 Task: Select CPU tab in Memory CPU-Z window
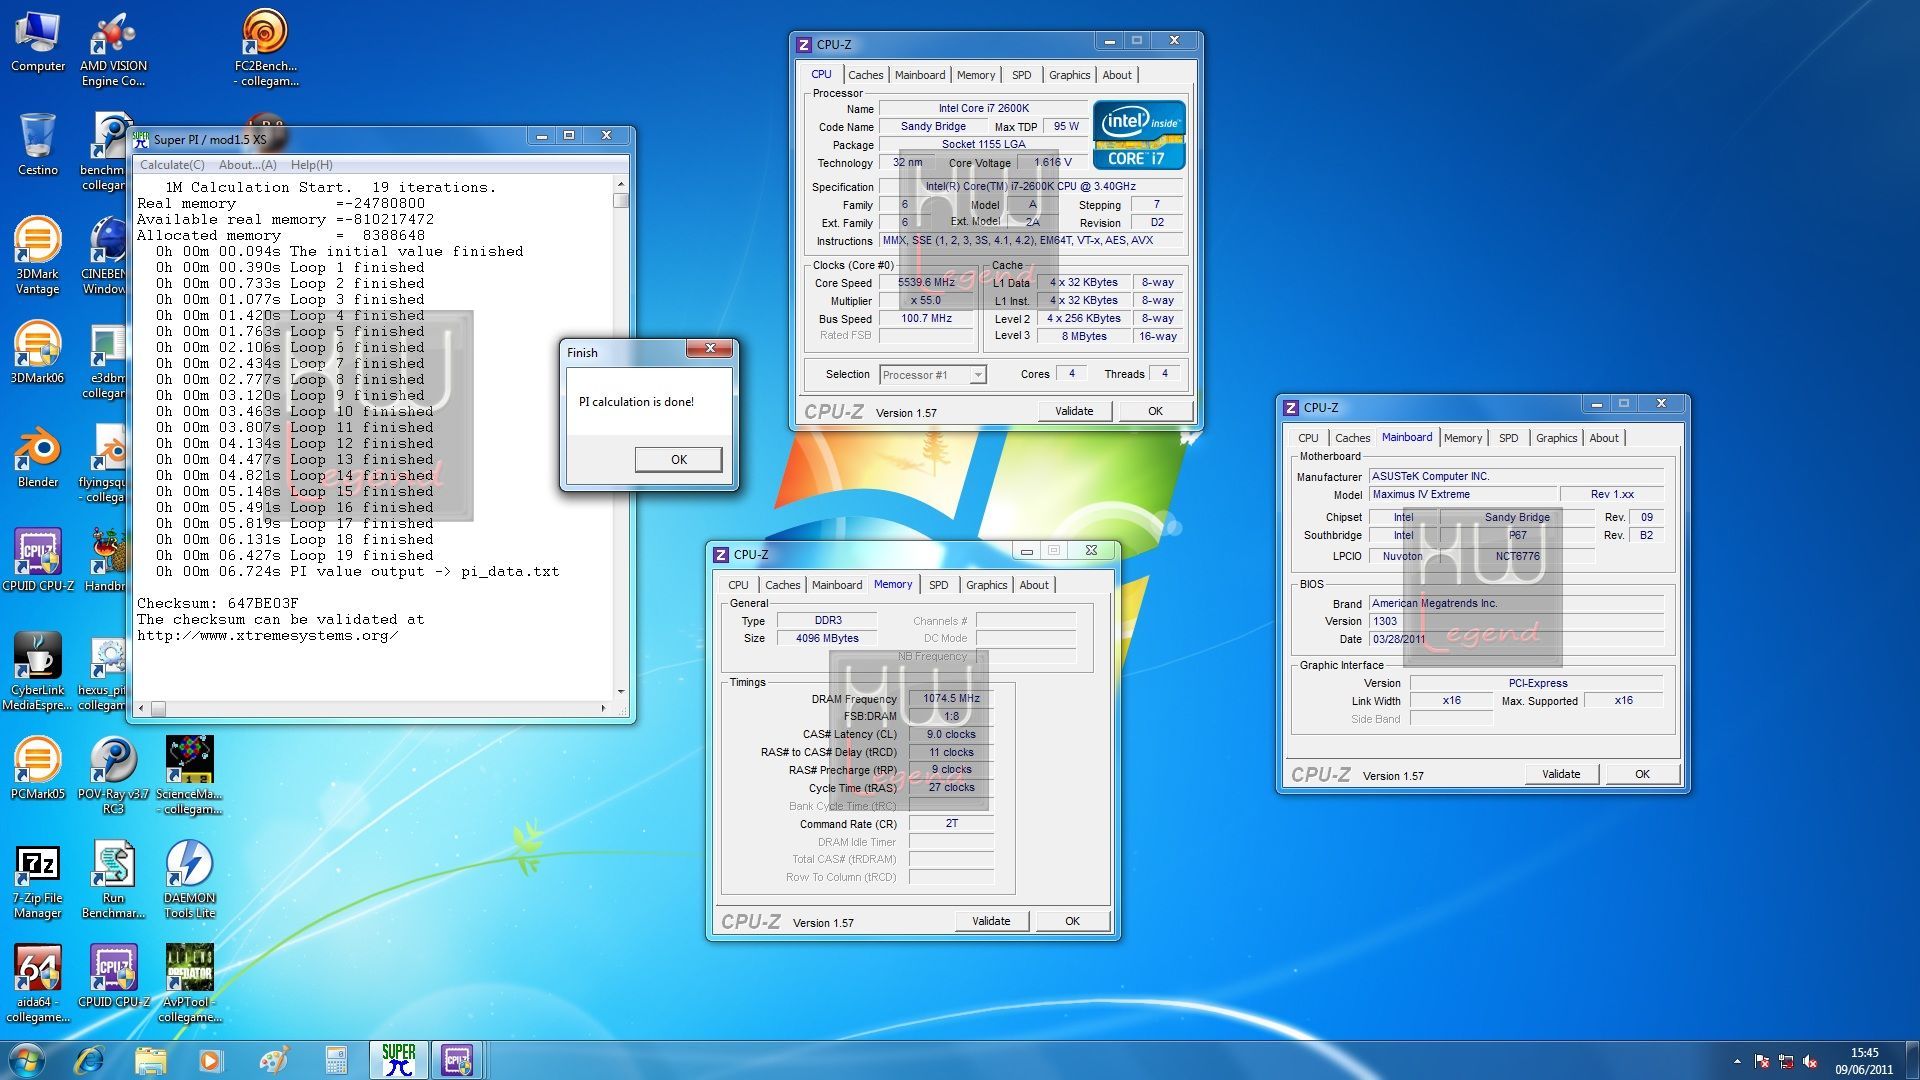click(738, 585)
